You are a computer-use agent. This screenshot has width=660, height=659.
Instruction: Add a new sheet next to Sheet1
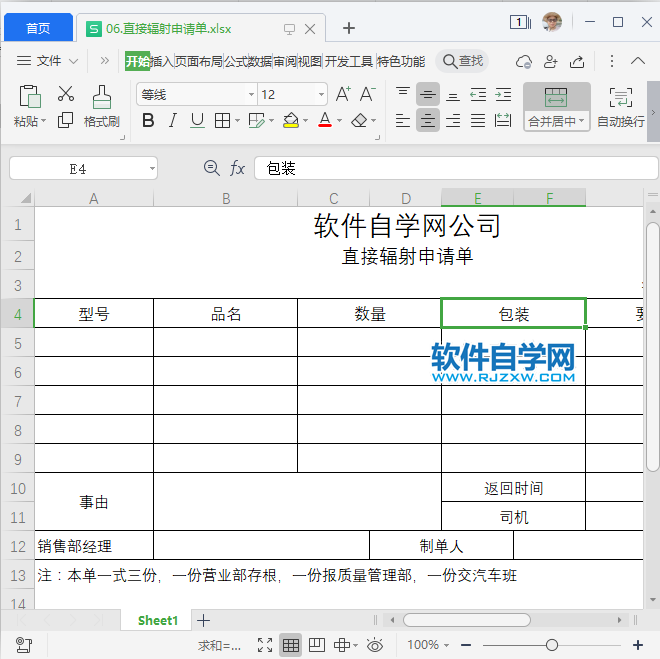click(203, 620)
